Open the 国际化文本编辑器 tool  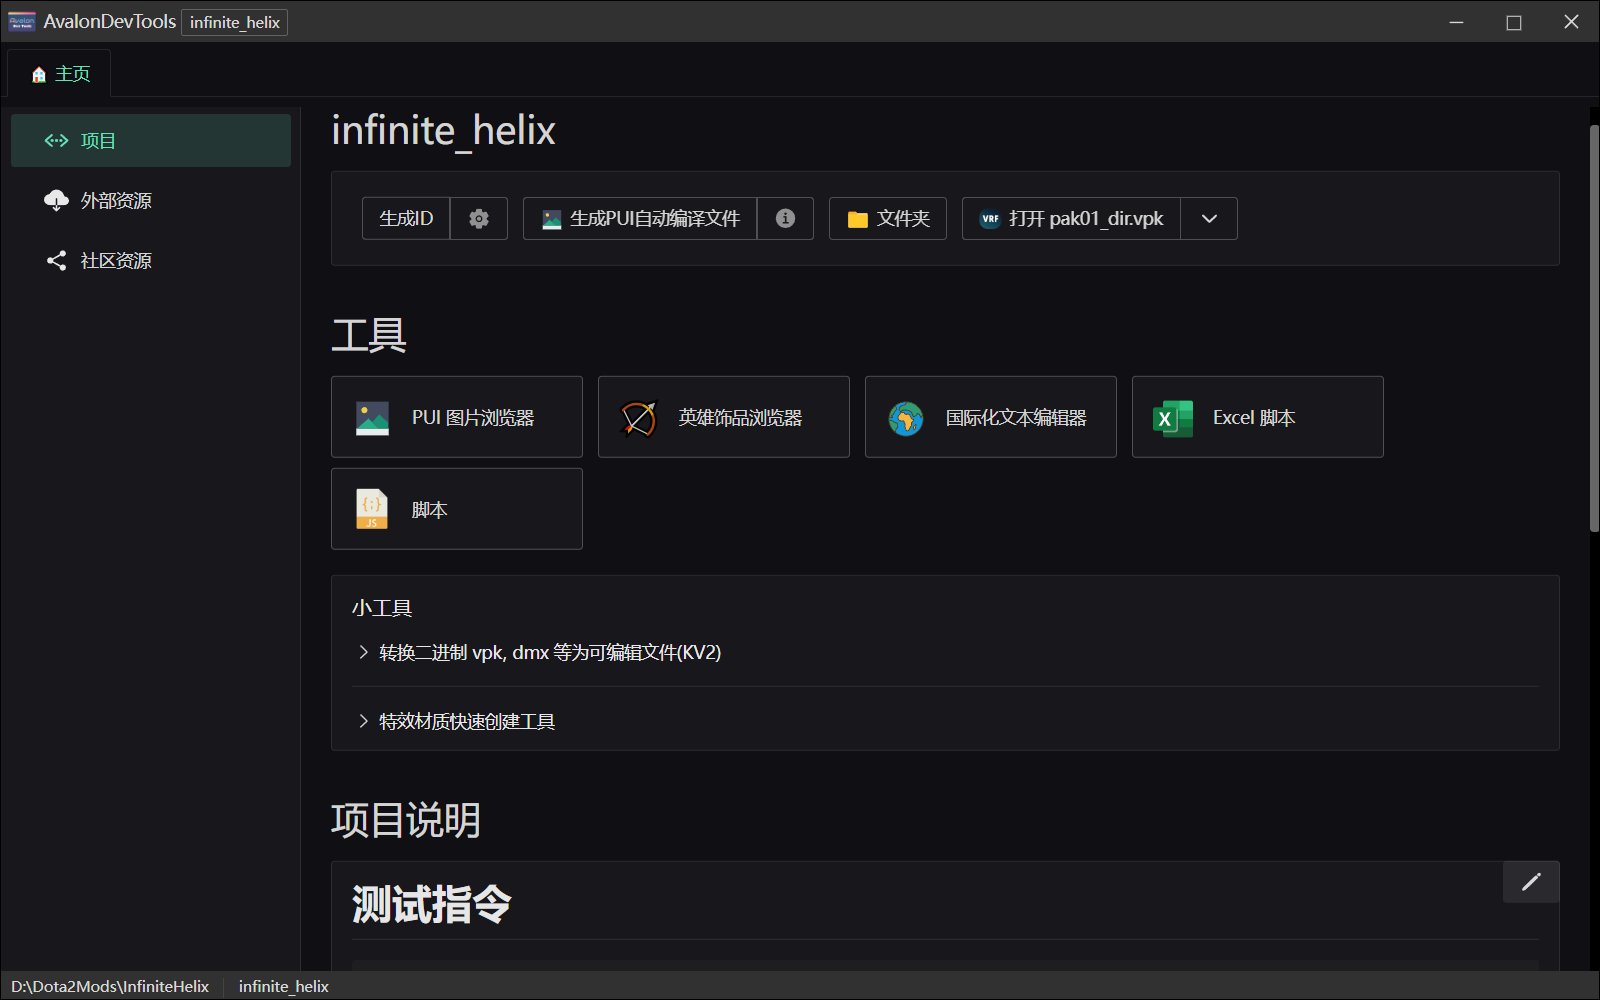point(991,417)
